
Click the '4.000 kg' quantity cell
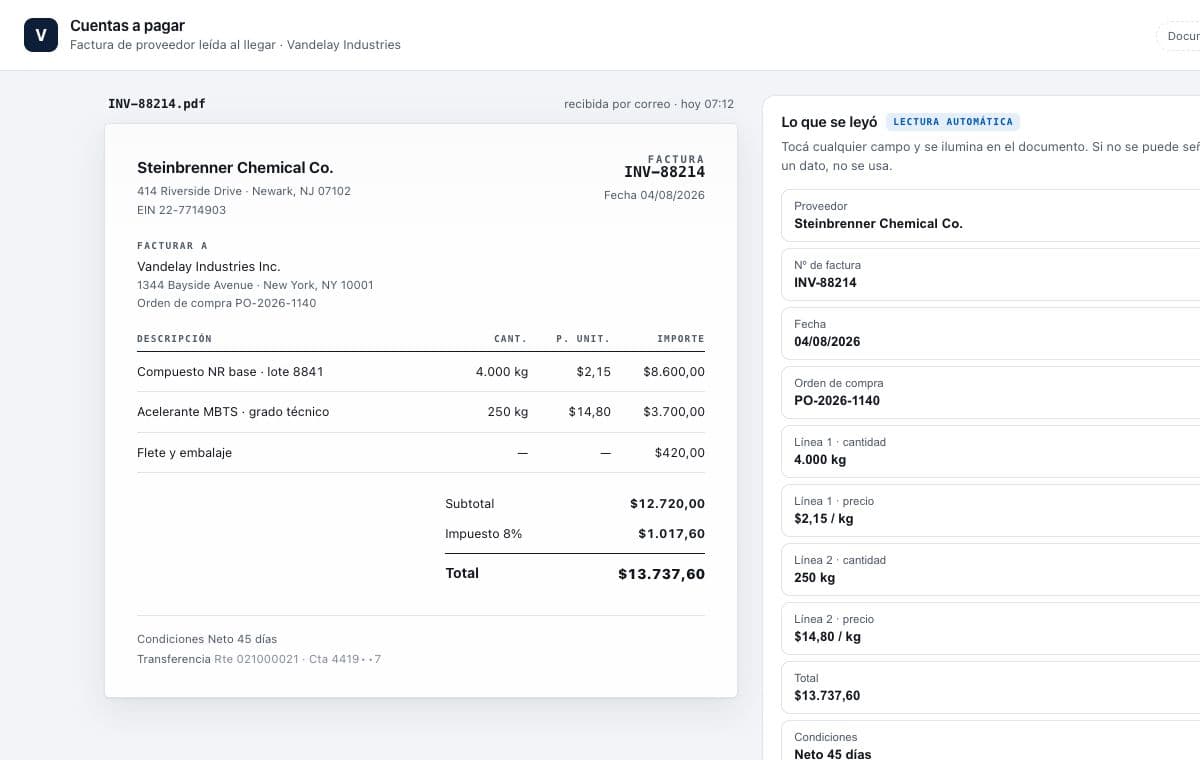[502, 372]
